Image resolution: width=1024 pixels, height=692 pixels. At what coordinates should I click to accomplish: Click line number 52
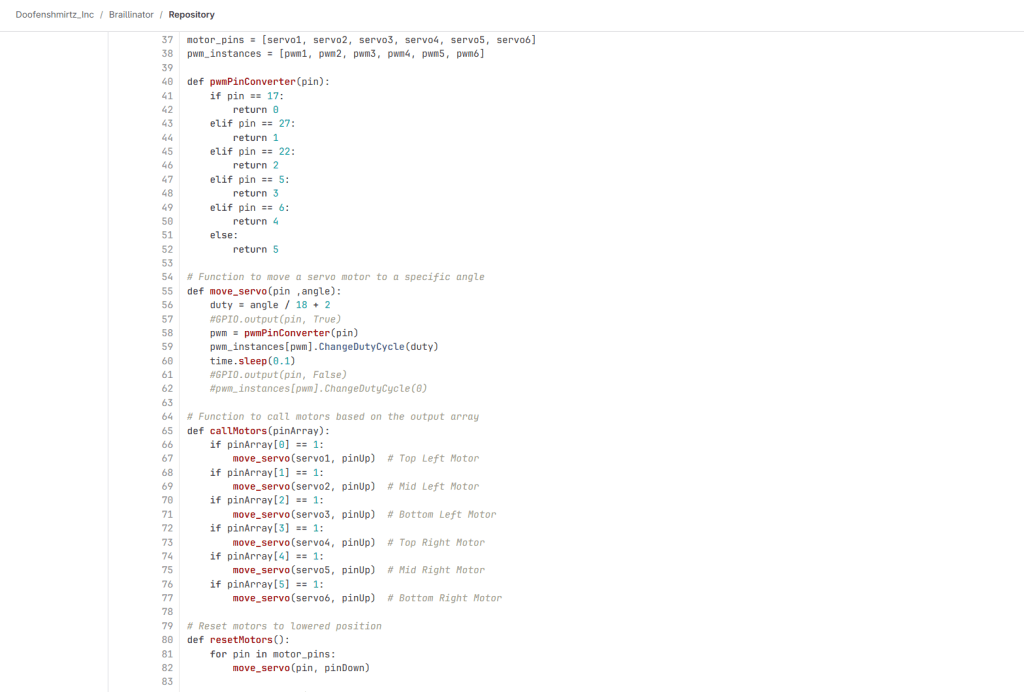(x=166, y=249)
